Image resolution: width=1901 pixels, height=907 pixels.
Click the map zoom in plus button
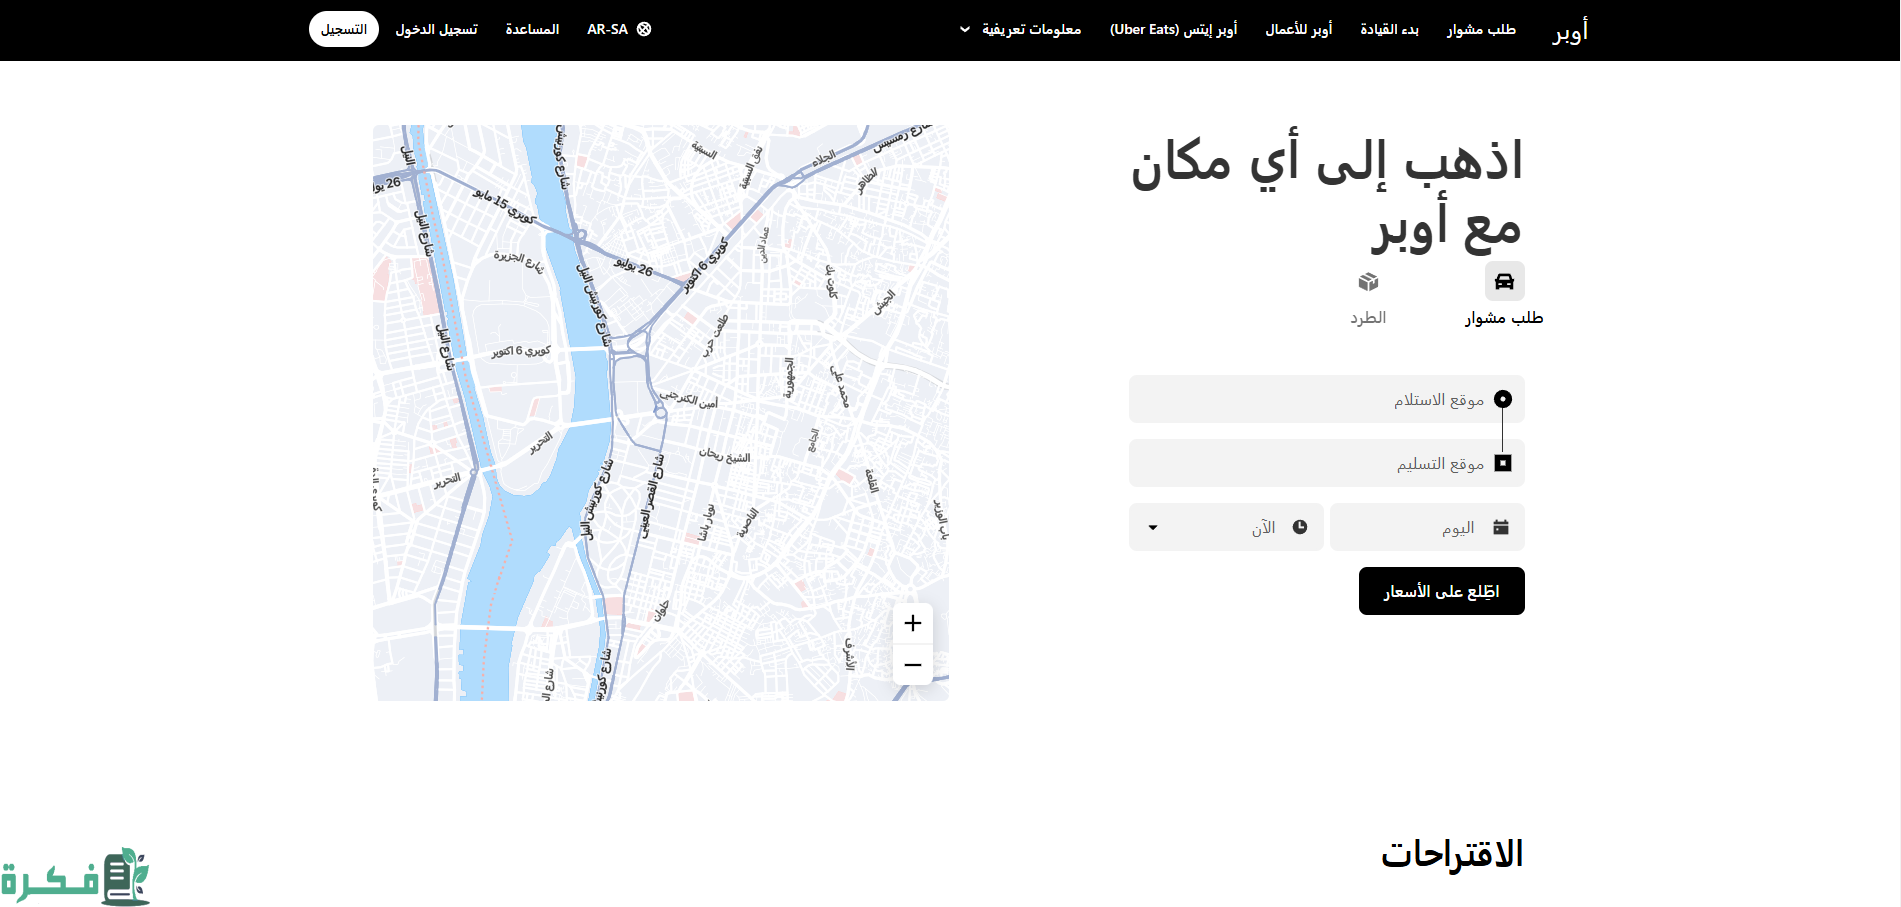(x=912, y=624)
